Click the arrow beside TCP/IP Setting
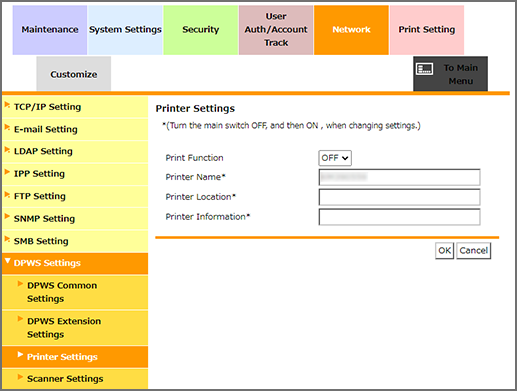 point(7,105)
